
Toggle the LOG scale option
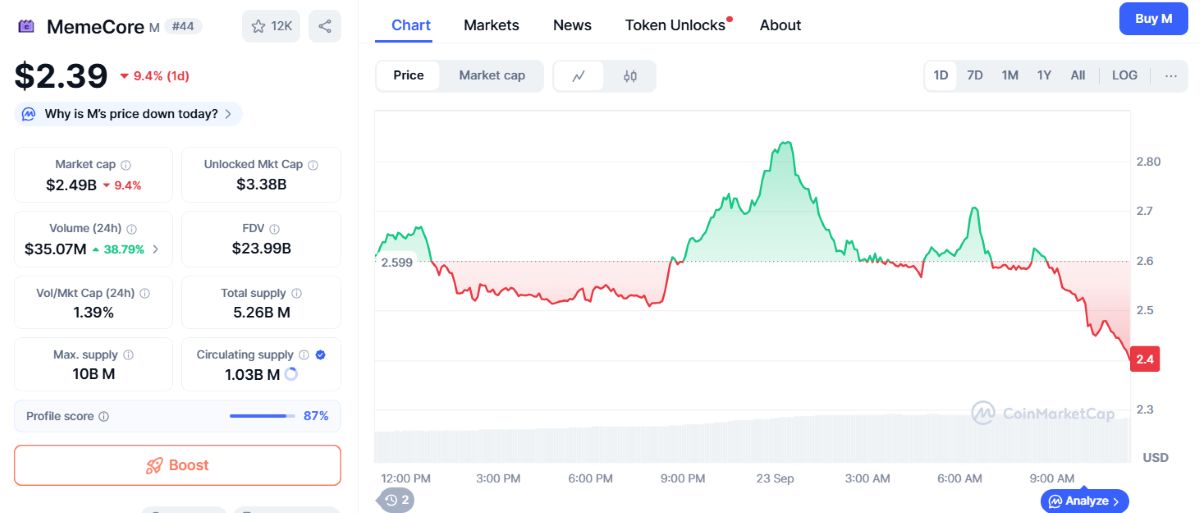(1124, 75)
